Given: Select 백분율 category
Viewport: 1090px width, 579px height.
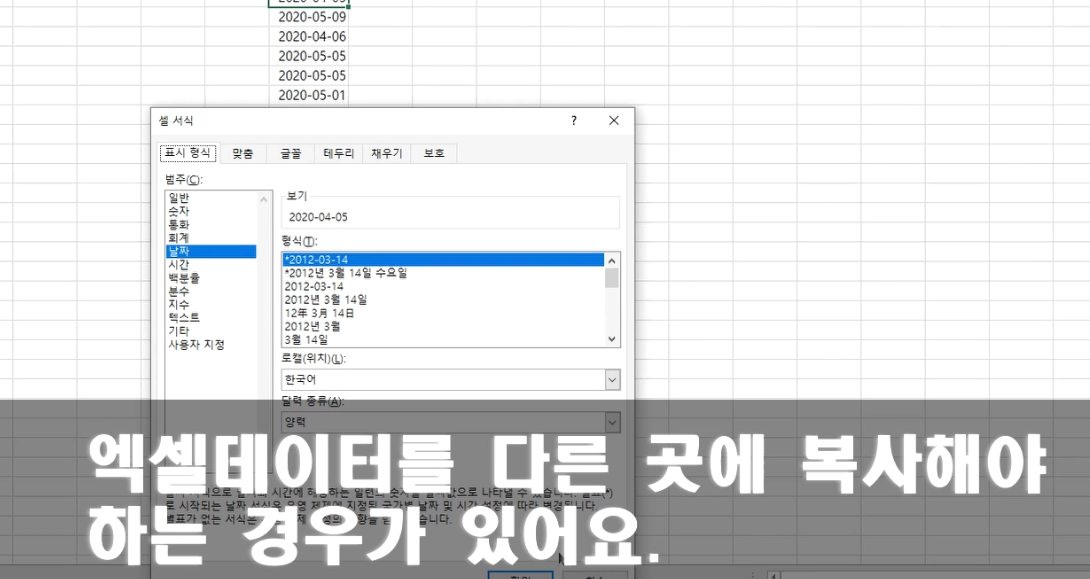Looking at the screenshot, I should click(211, 278).
